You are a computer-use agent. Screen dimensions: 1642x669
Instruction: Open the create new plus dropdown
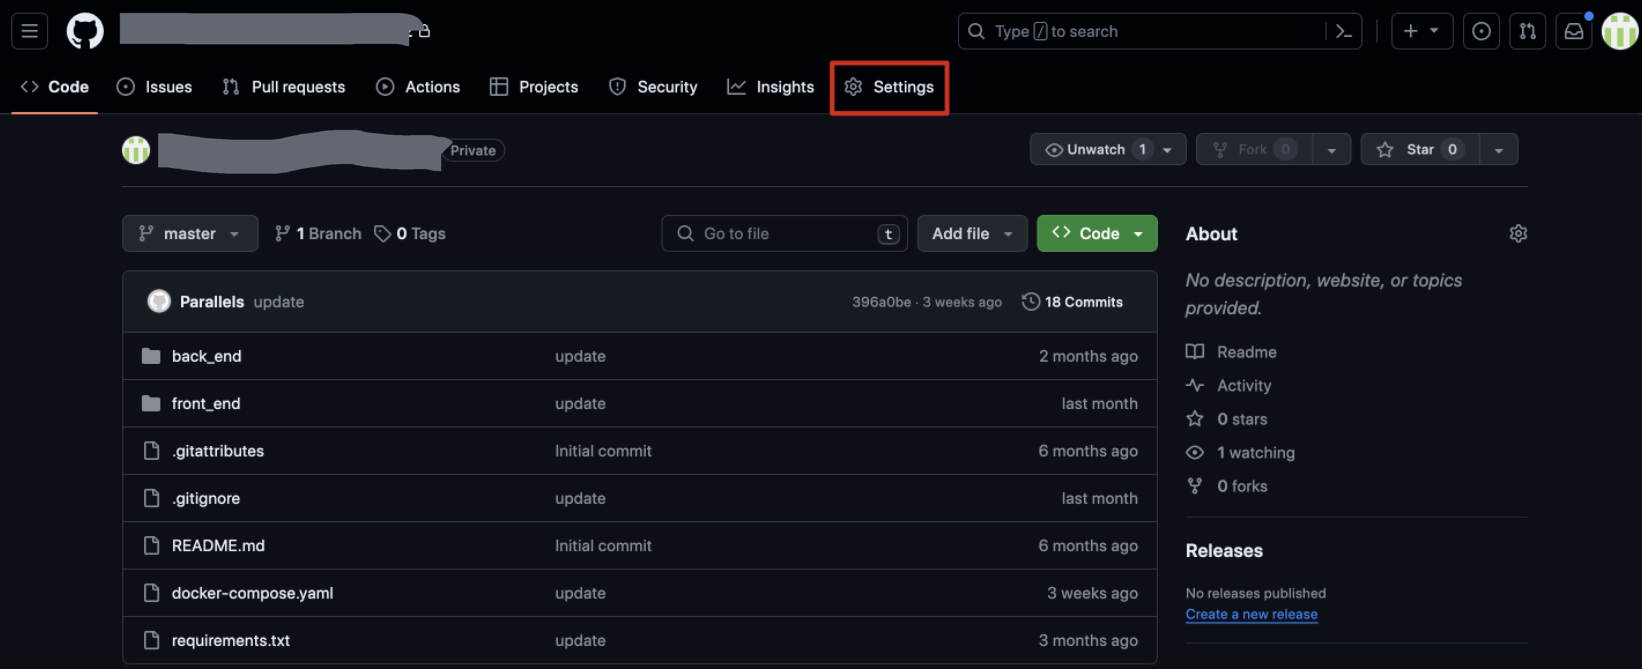[1421, 32]
